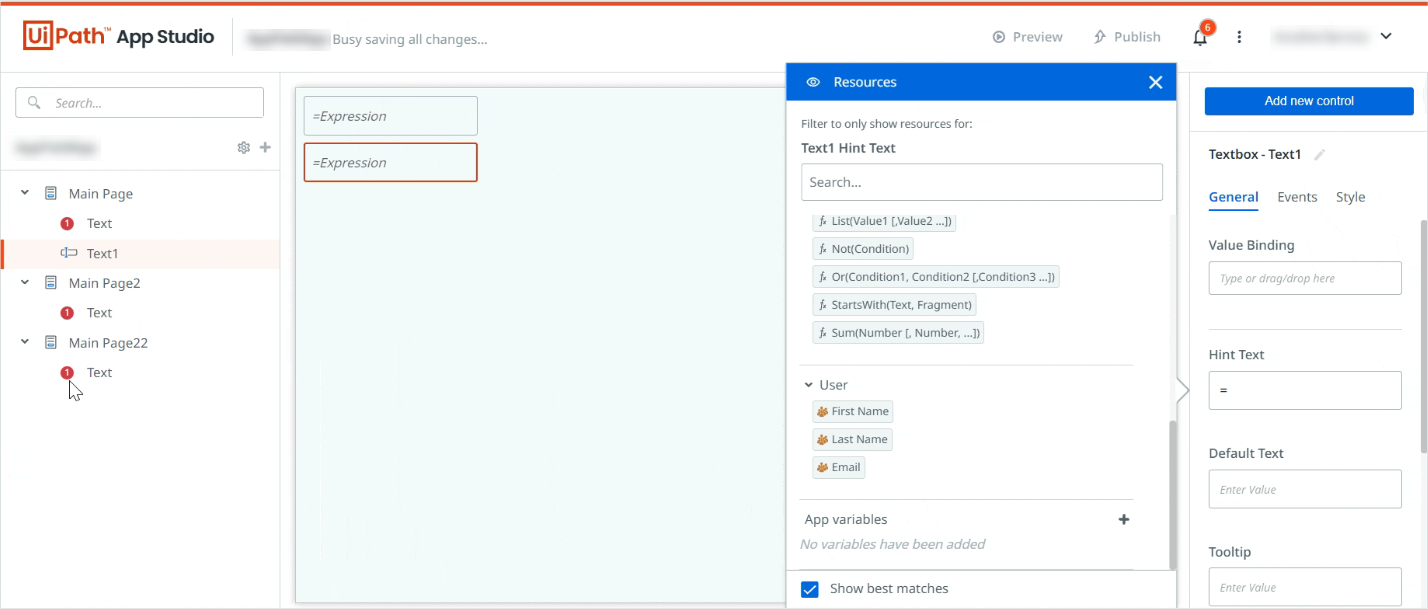Collapse the Main Page tree node
The width and height of the screenshot is (1428, 609).
[25, 194]
